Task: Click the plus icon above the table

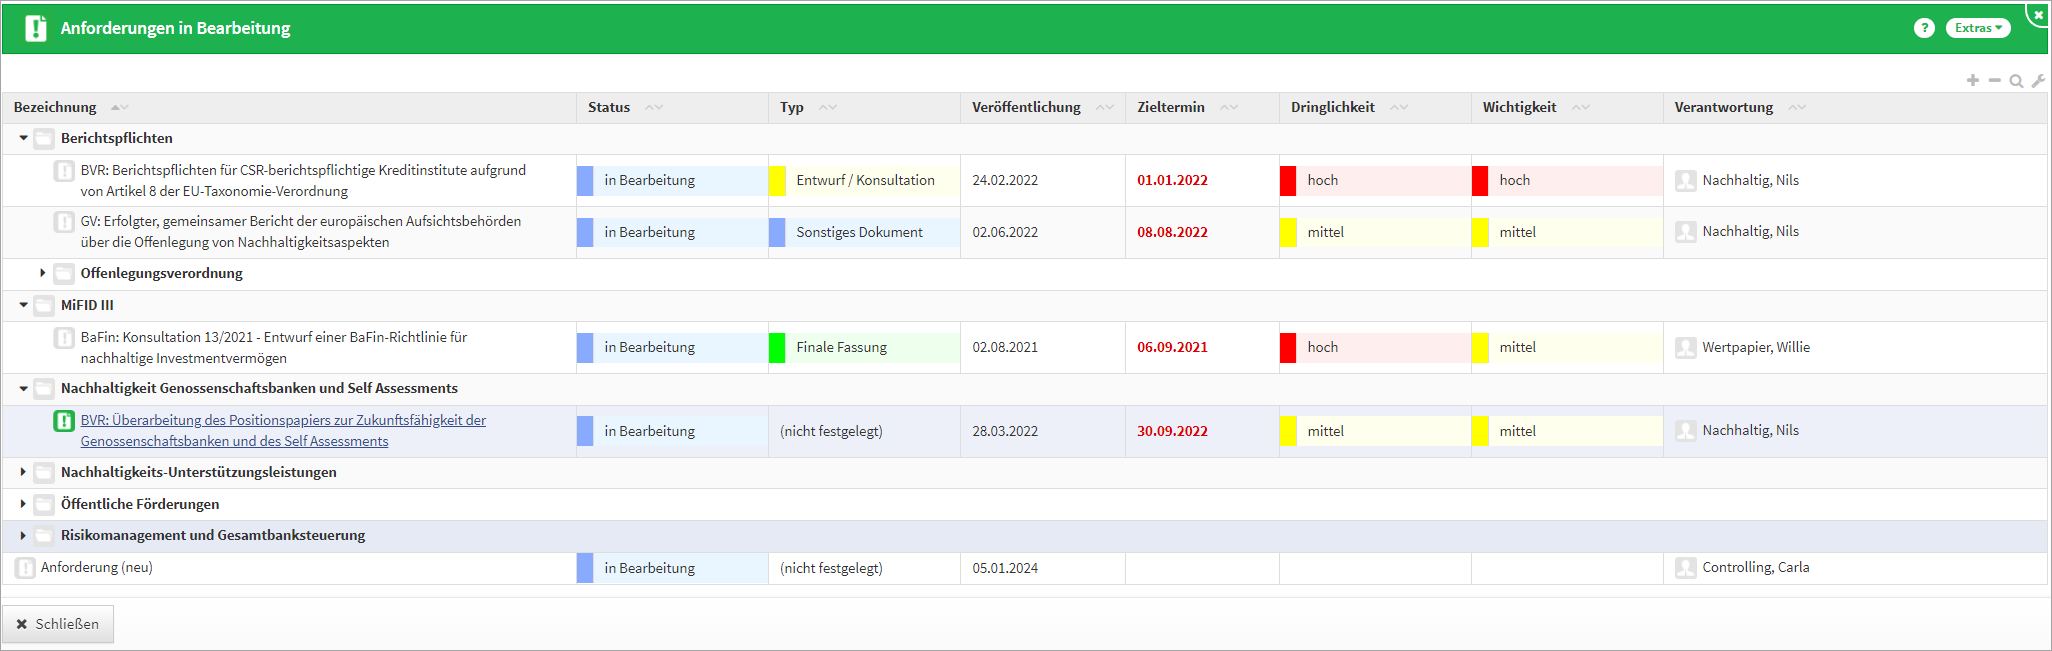Action: click(x=1972, y=80)
